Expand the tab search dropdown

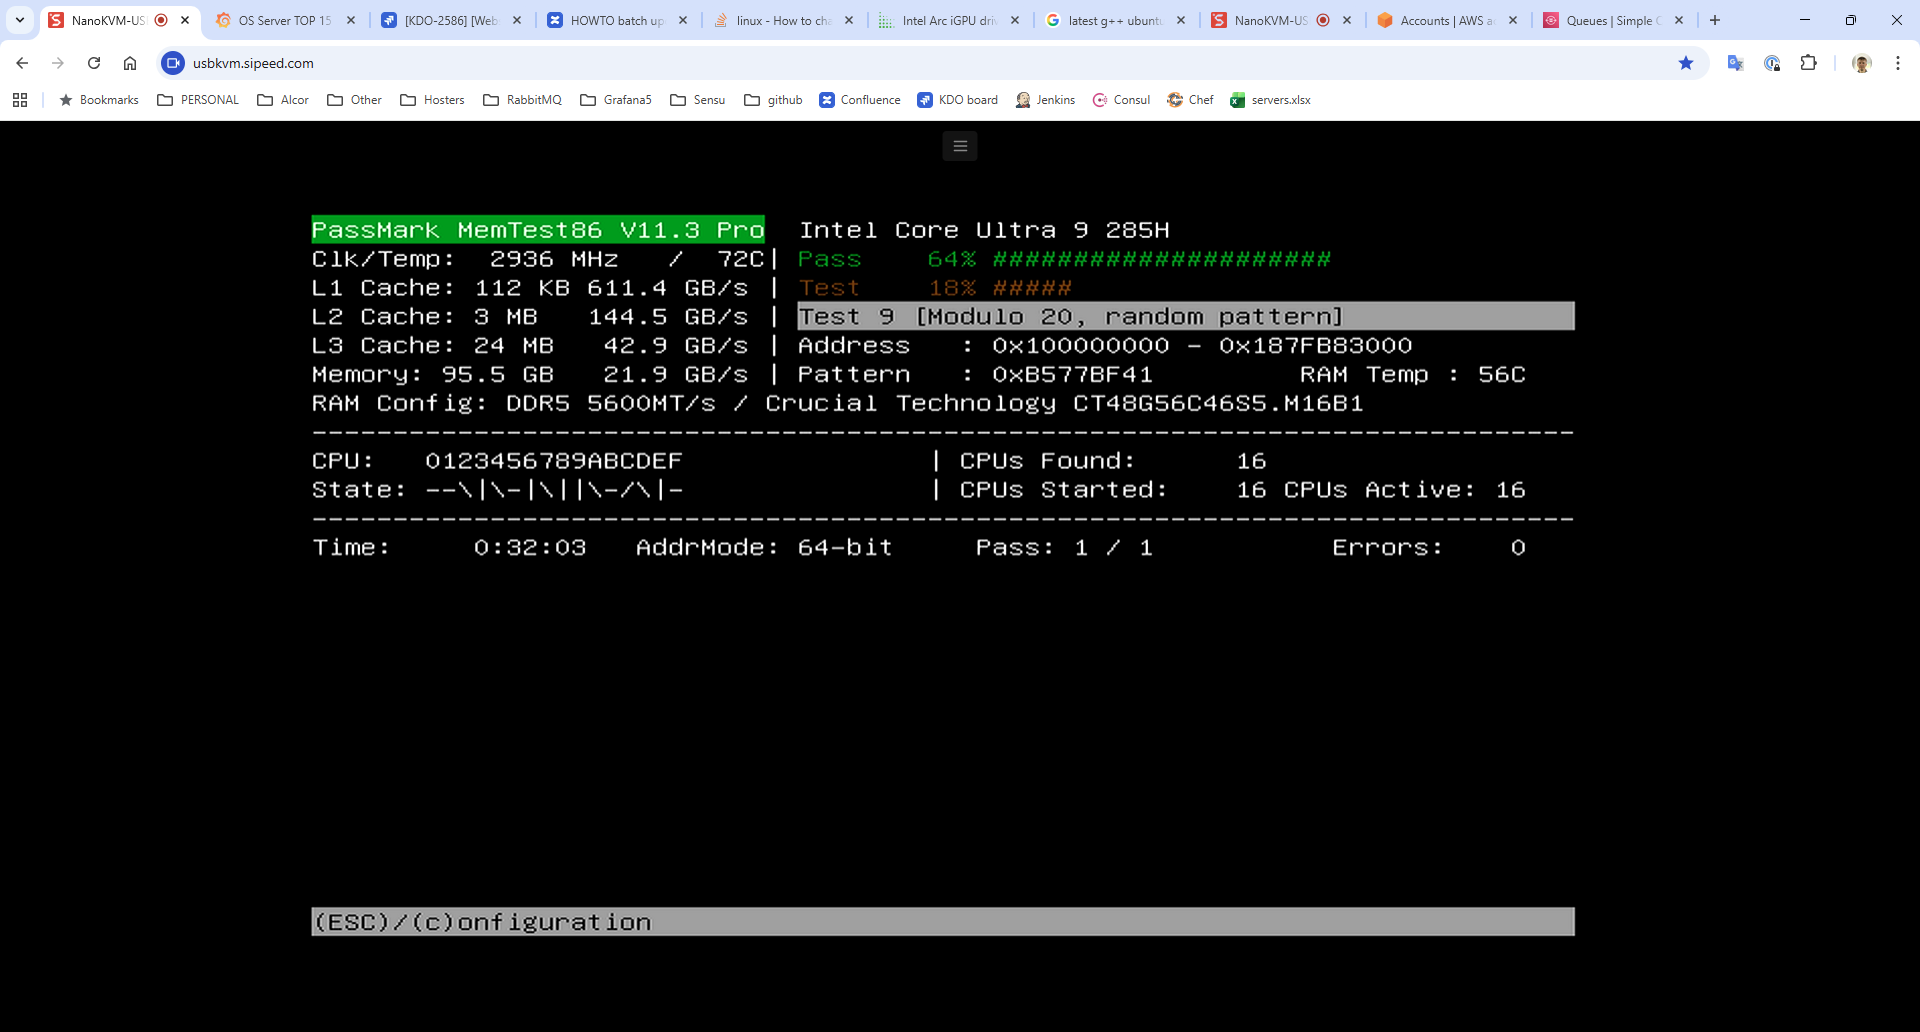19,20
